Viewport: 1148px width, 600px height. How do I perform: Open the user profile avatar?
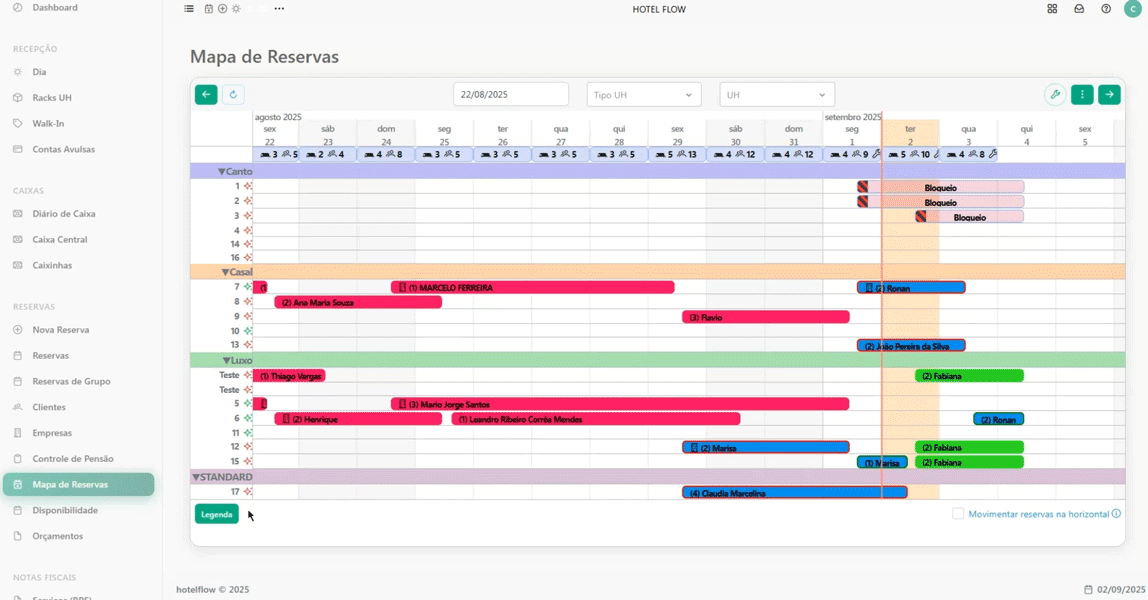(x=1133, y=9)
